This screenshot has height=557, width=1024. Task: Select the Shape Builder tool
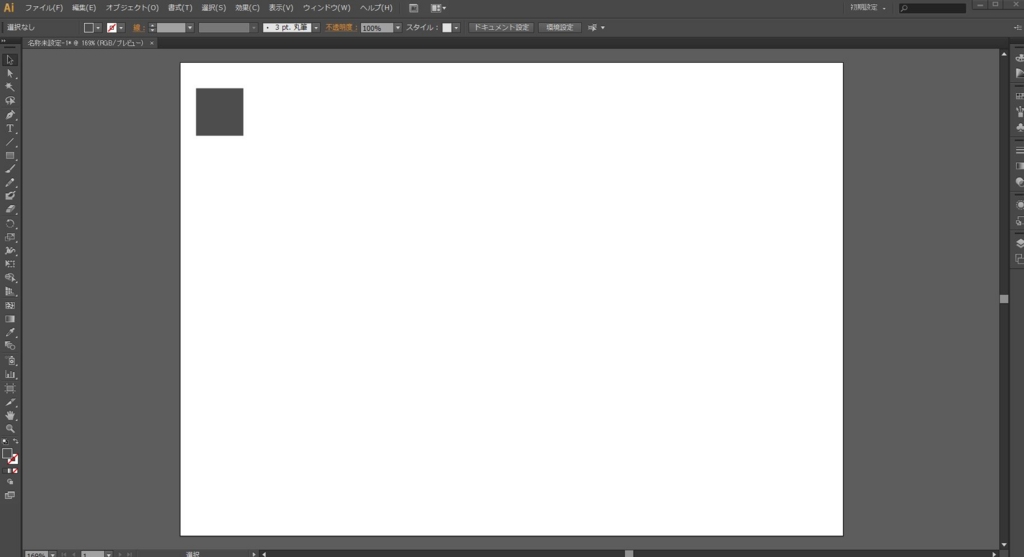10,278
